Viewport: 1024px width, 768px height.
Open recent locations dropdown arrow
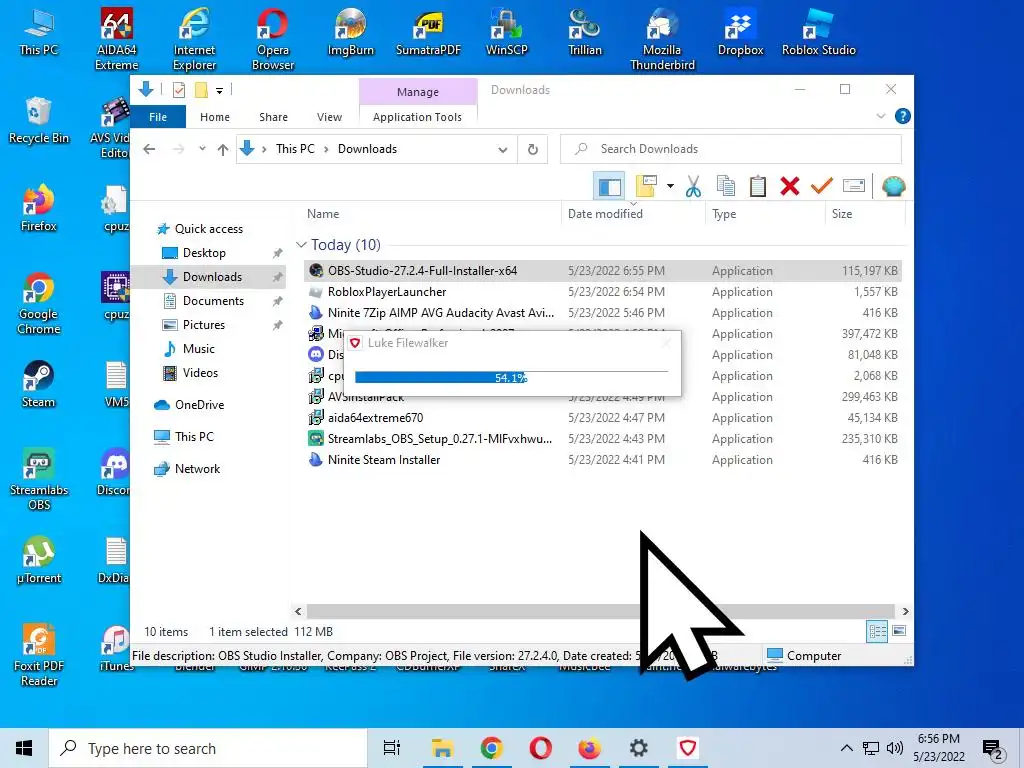202,150
